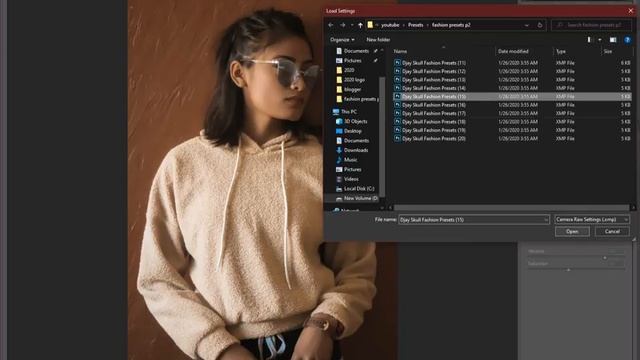Screen dimensions: 640x360
Task: Select 'fashion presets p2' in the path
Action: tap(451, 25)
